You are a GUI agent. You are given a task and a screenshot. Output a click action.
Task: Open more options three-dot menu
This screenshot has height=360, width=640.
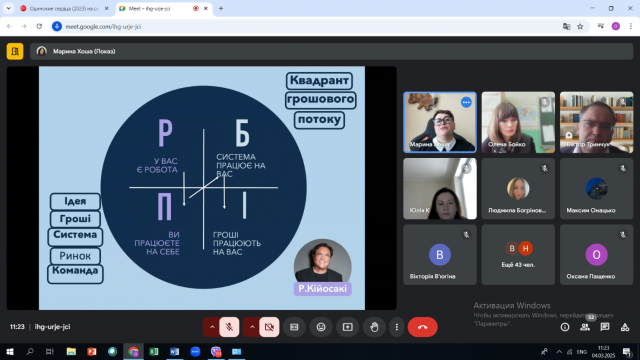pos(396,327)
